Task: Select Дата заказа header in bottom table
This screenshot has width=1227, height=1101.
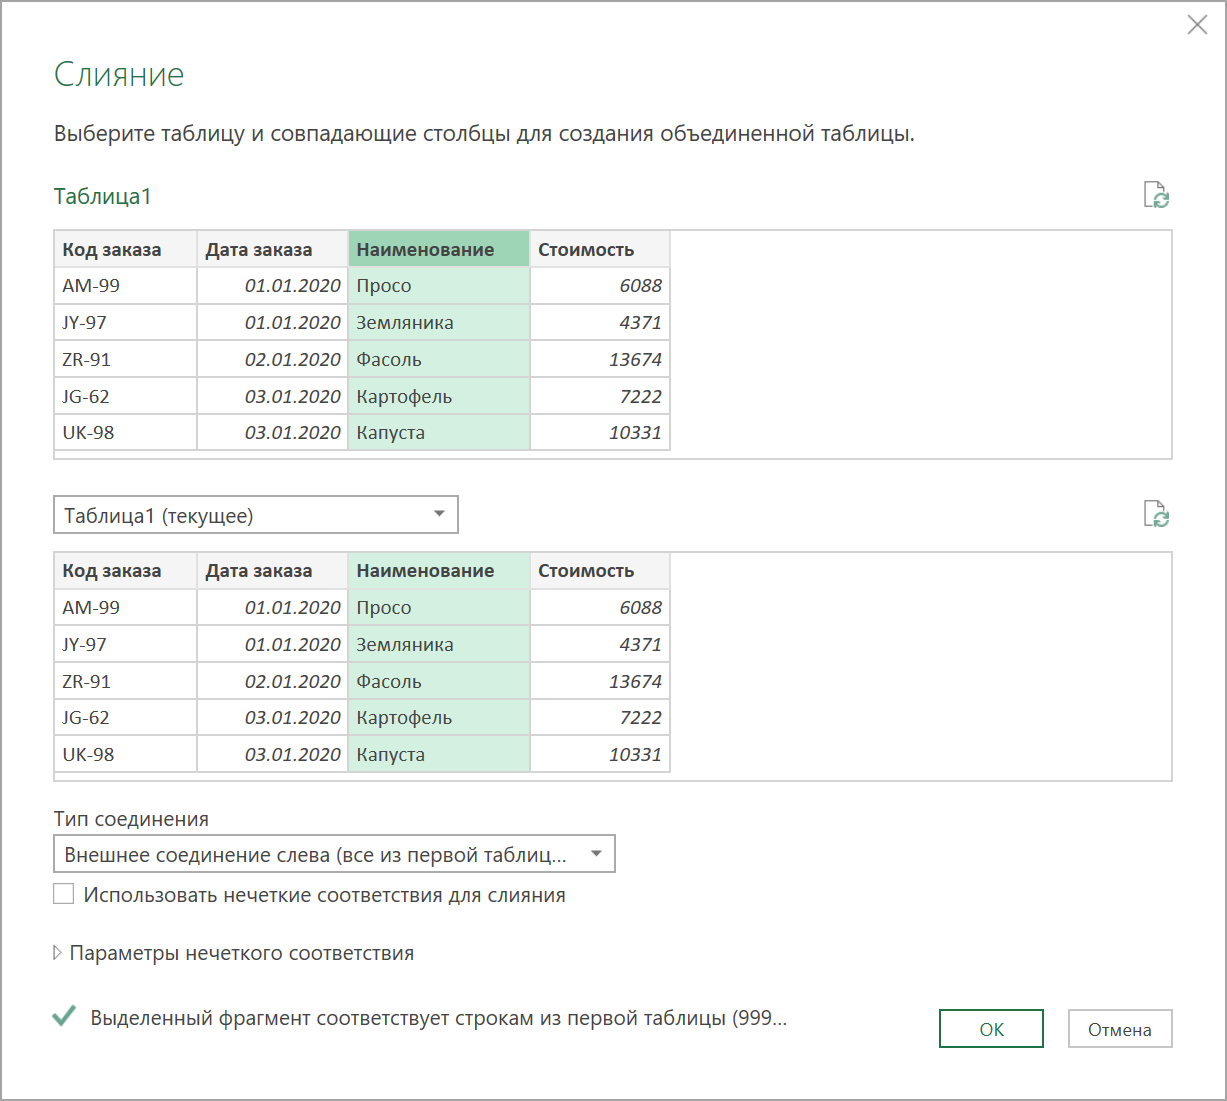Action: (272, 570)
